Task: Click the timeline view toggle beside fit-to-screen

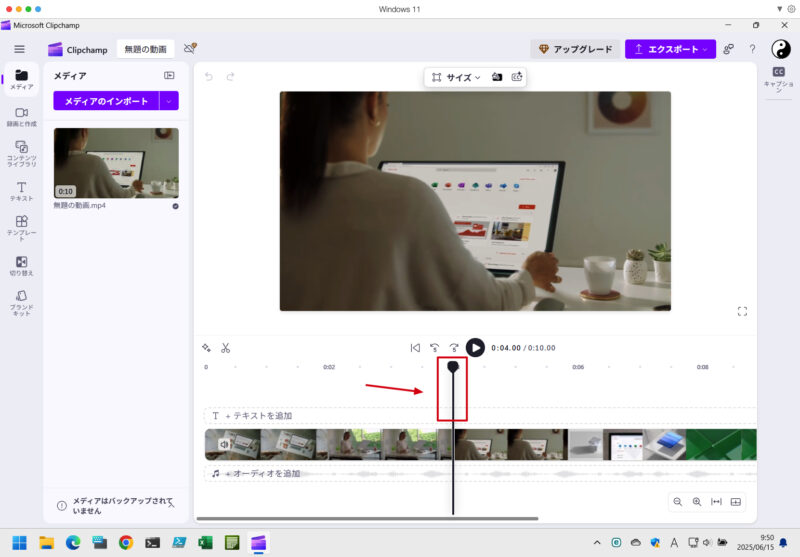Action: pos(736,502)
